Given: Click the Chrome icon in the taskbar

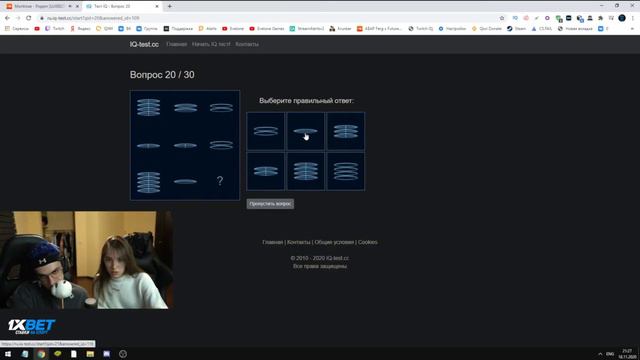Looking at the screenshot, I should [41, 354].
